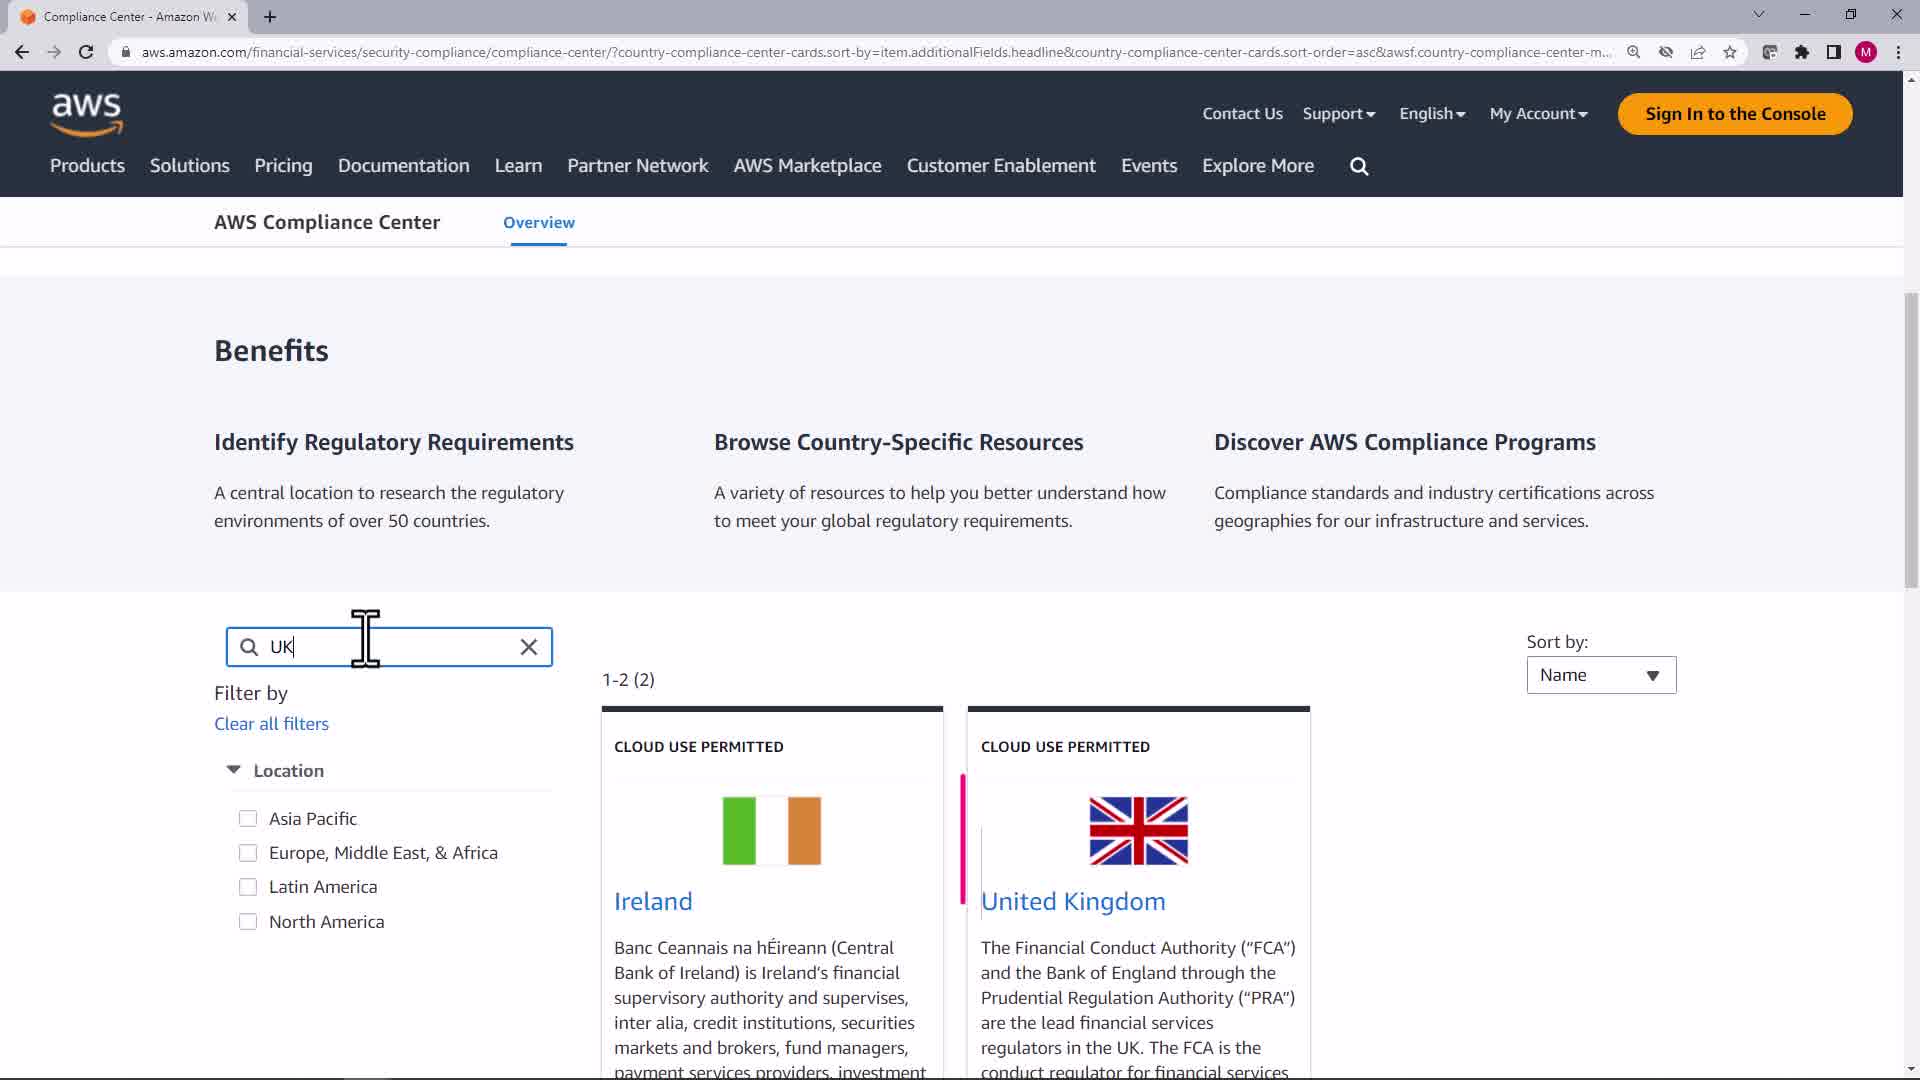Reload the page with browser refresh icon
The image size is (1920, 1080).
[x=86, y=52]
